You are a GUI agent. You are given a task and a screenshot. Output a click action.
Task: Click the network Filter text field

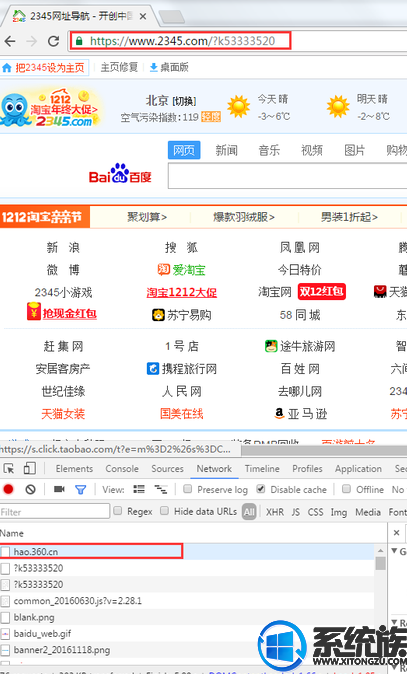tap(55, 512)
